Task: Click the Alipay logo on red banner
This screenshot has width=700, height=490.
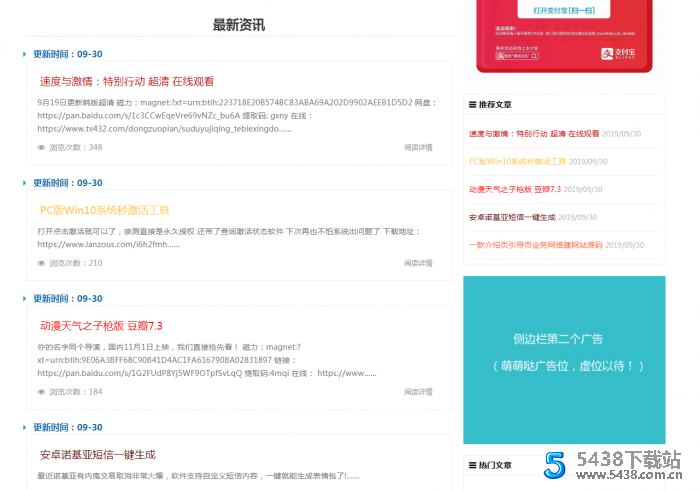Action: click(625, 55)
